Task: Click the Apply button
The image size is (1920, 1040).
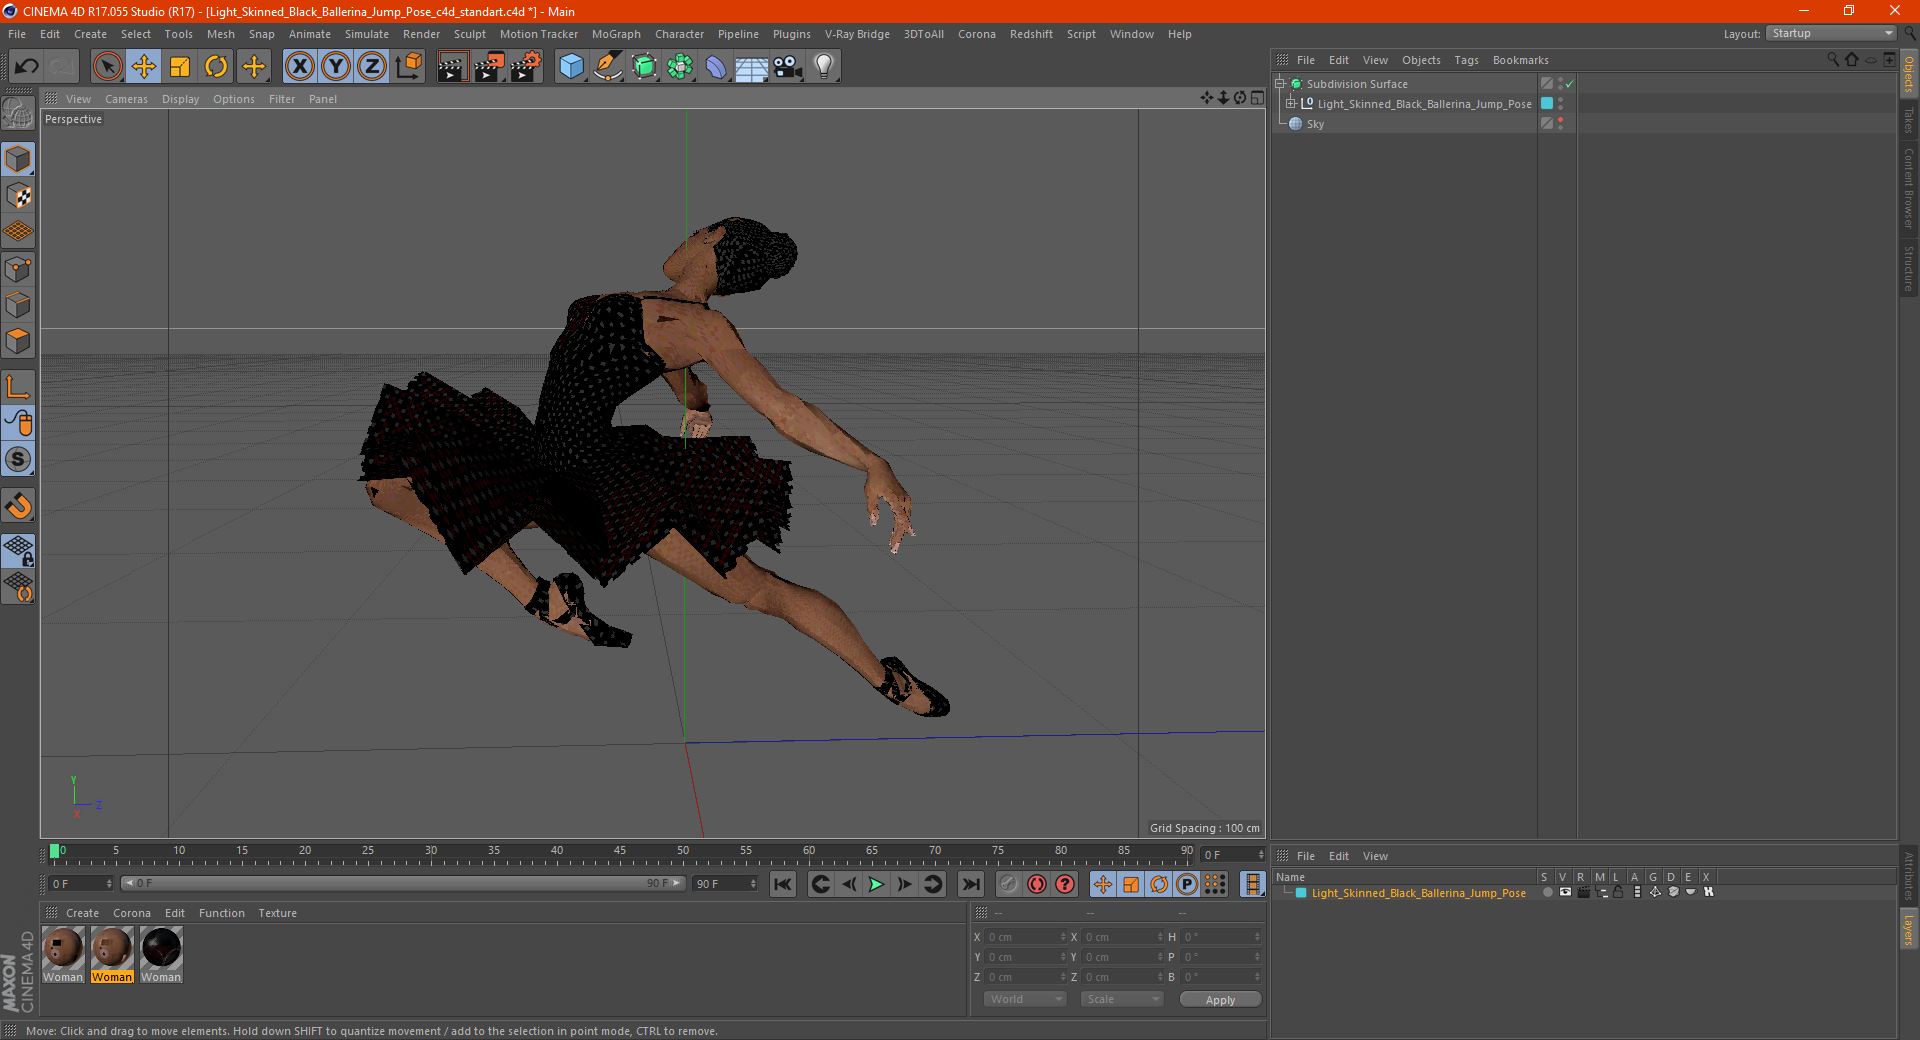Action: click(1220, 1000)
